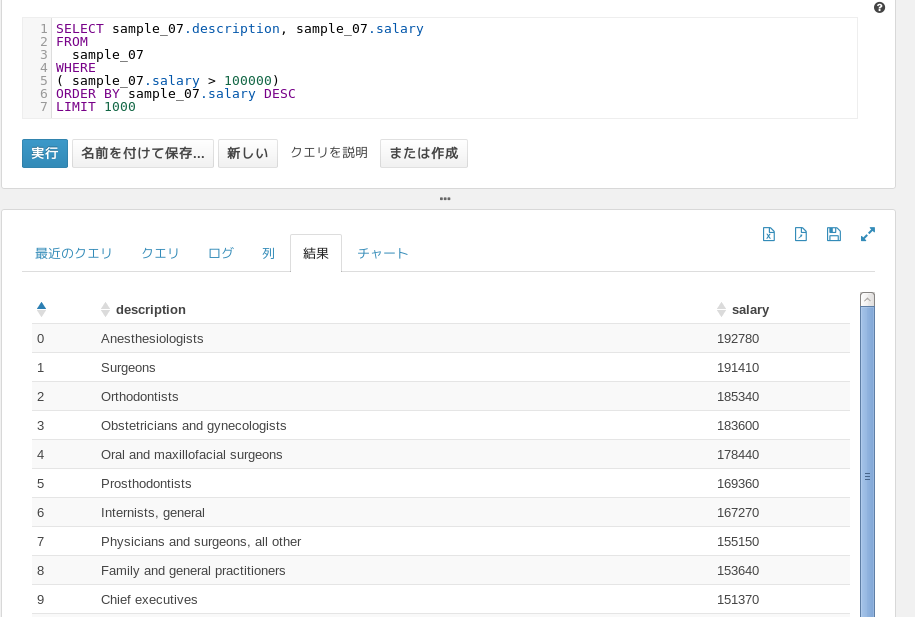
Task: Open the クエリ tab
Action: point(160,253)
